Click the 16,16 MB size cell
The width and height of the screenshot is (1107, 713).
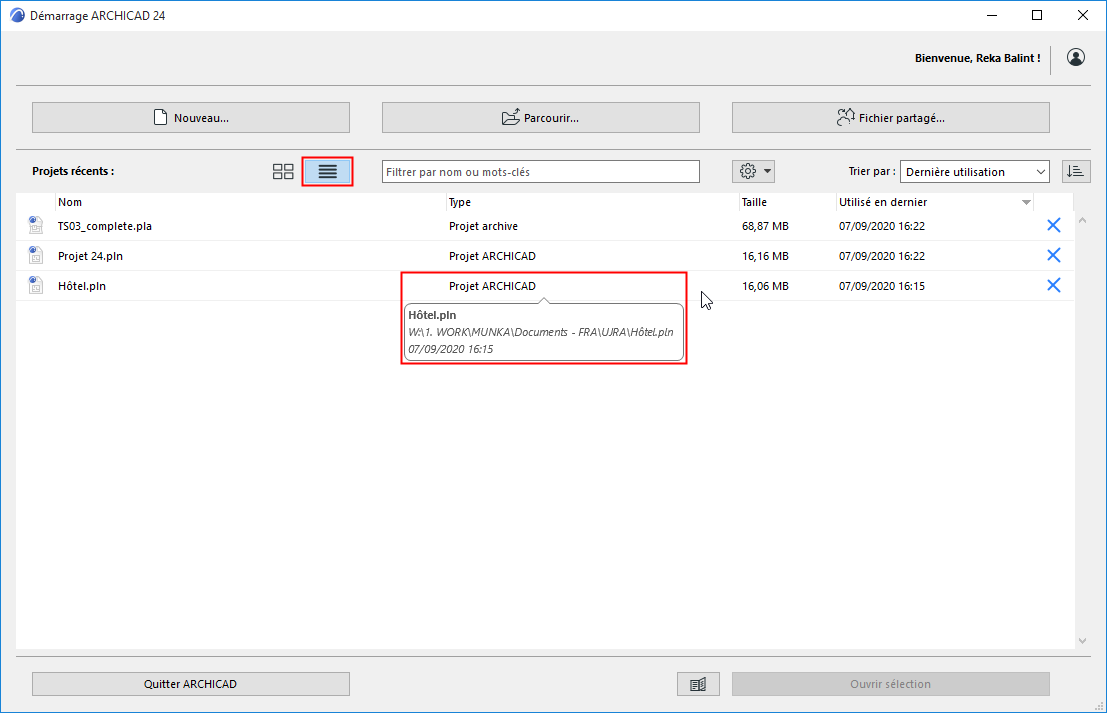pos(765,256)
